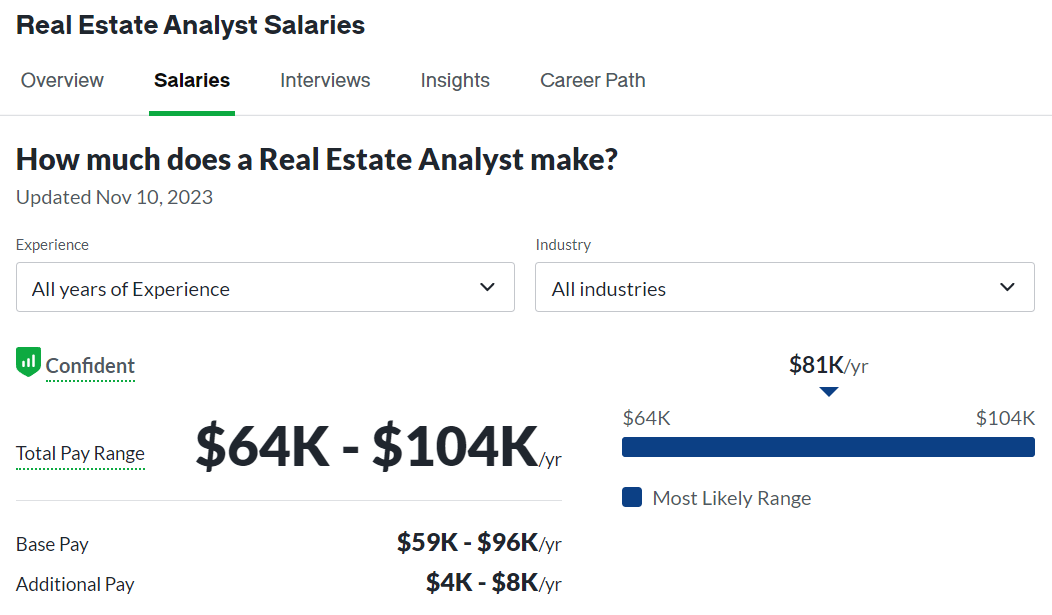Click the chevron in the Experience dropdown

click(x=488, y=287)
